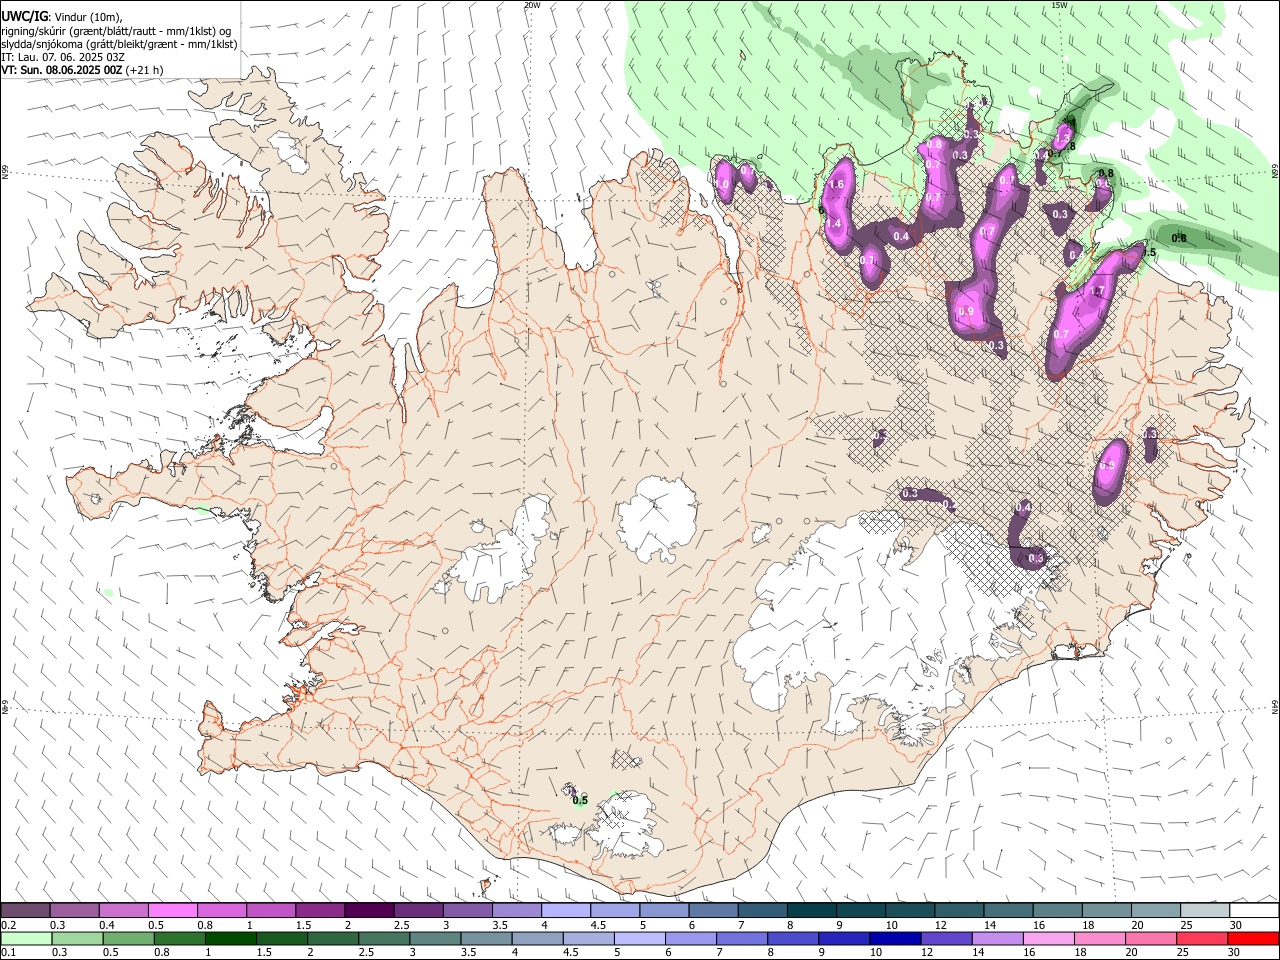Select the 'rigning/skúrir (grænt/blátt/rautt - mm/1klst) og' line

coord(115,31)
